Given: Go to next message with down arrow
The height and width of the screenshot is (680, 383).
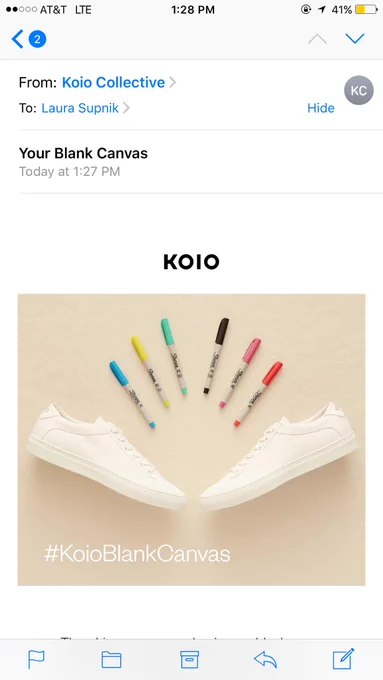Looking at the screenshot, I should (x=355, y=39).
